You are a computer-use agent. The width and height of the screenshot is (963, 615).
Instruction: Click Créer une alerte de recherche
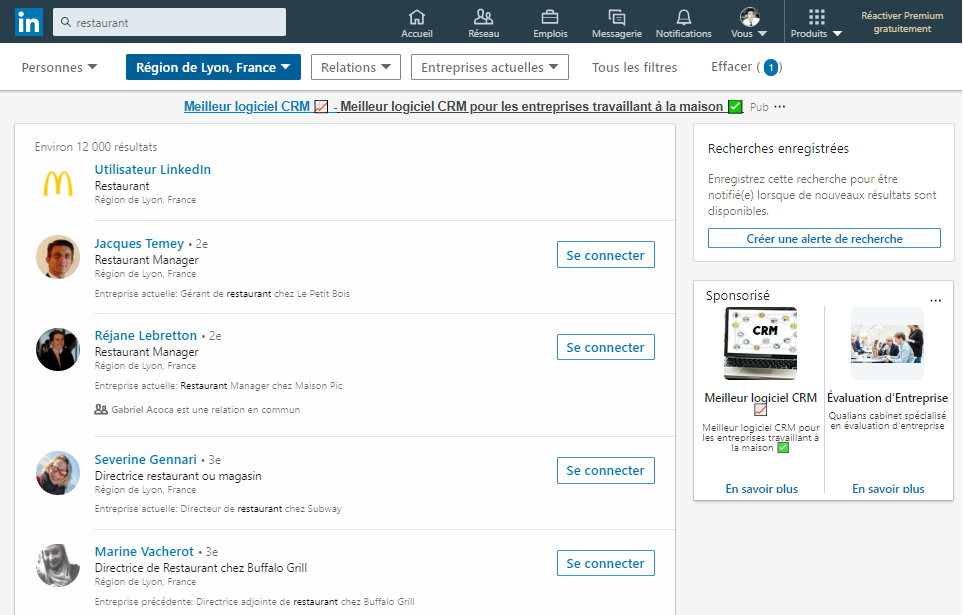click(x=824, y=238)
